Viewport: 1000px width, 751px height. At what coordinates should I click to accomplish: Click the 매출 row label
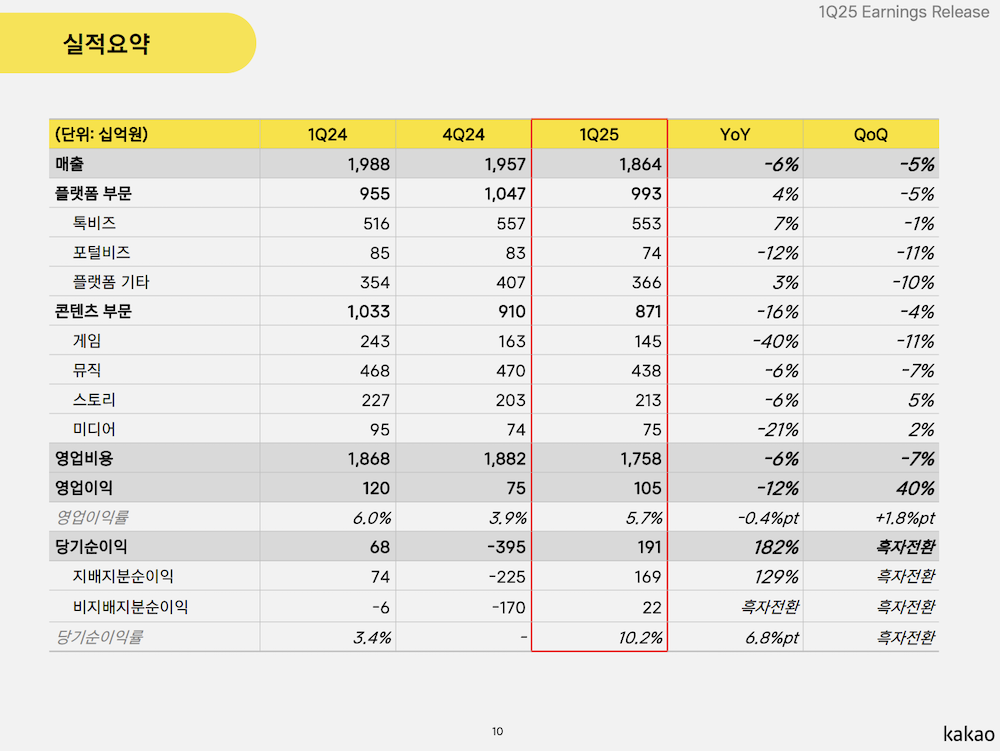tap(70, 164)
